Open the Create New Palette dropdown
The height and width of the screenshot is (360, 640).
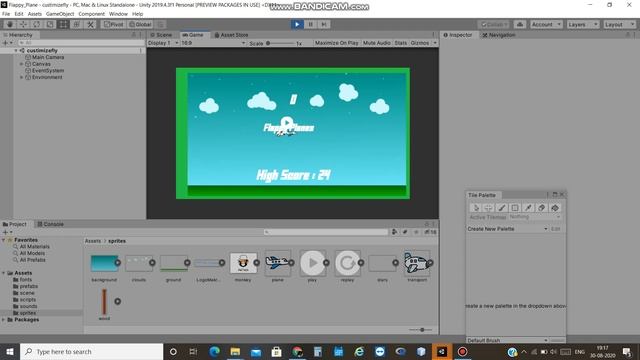pos(507,229)
